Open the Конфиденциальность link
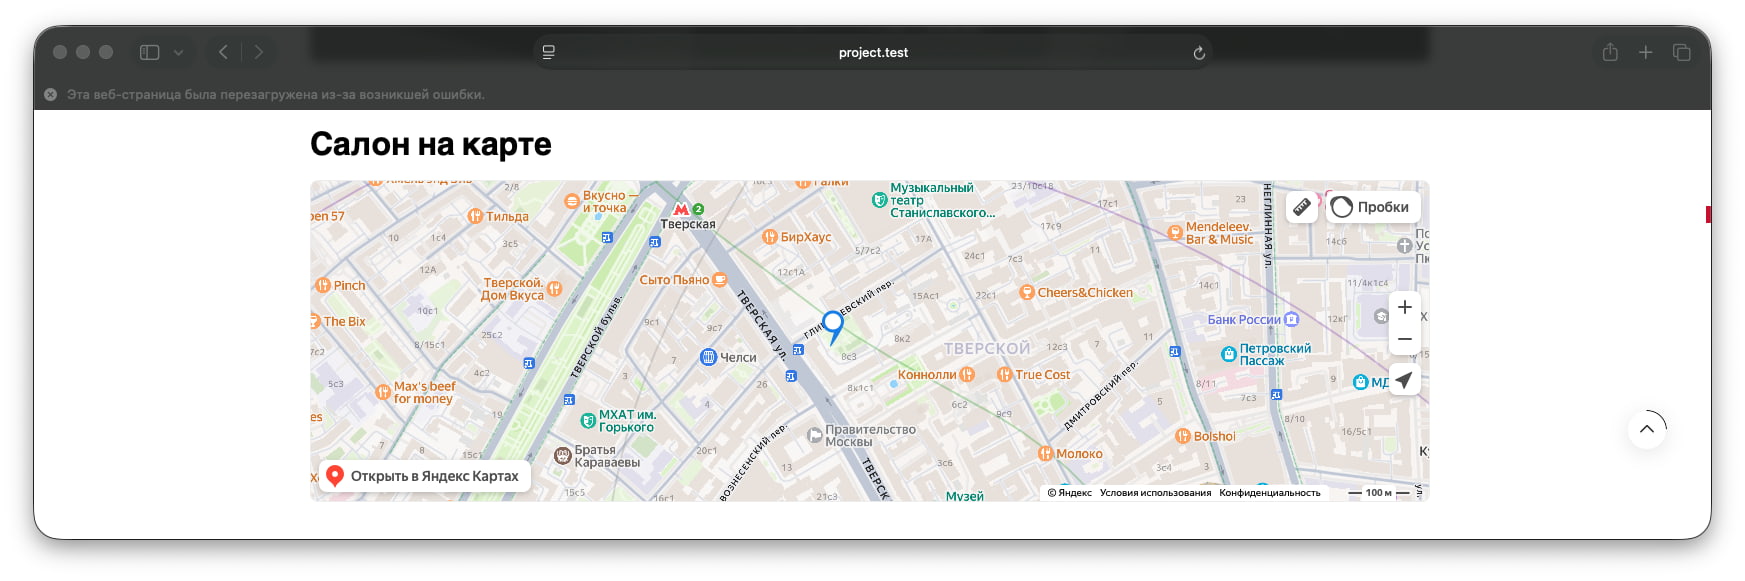This screenshot has width=1745, height=581. (1270, 493)
